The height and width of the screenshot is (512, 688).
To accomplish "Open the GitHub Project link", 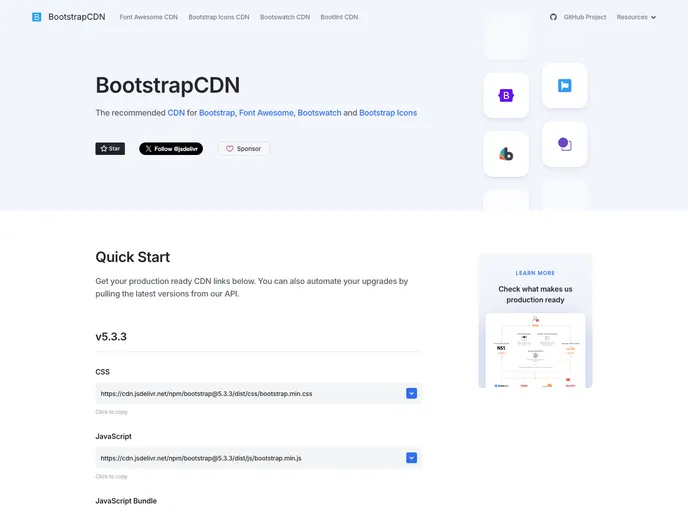I will coord(585,17).
